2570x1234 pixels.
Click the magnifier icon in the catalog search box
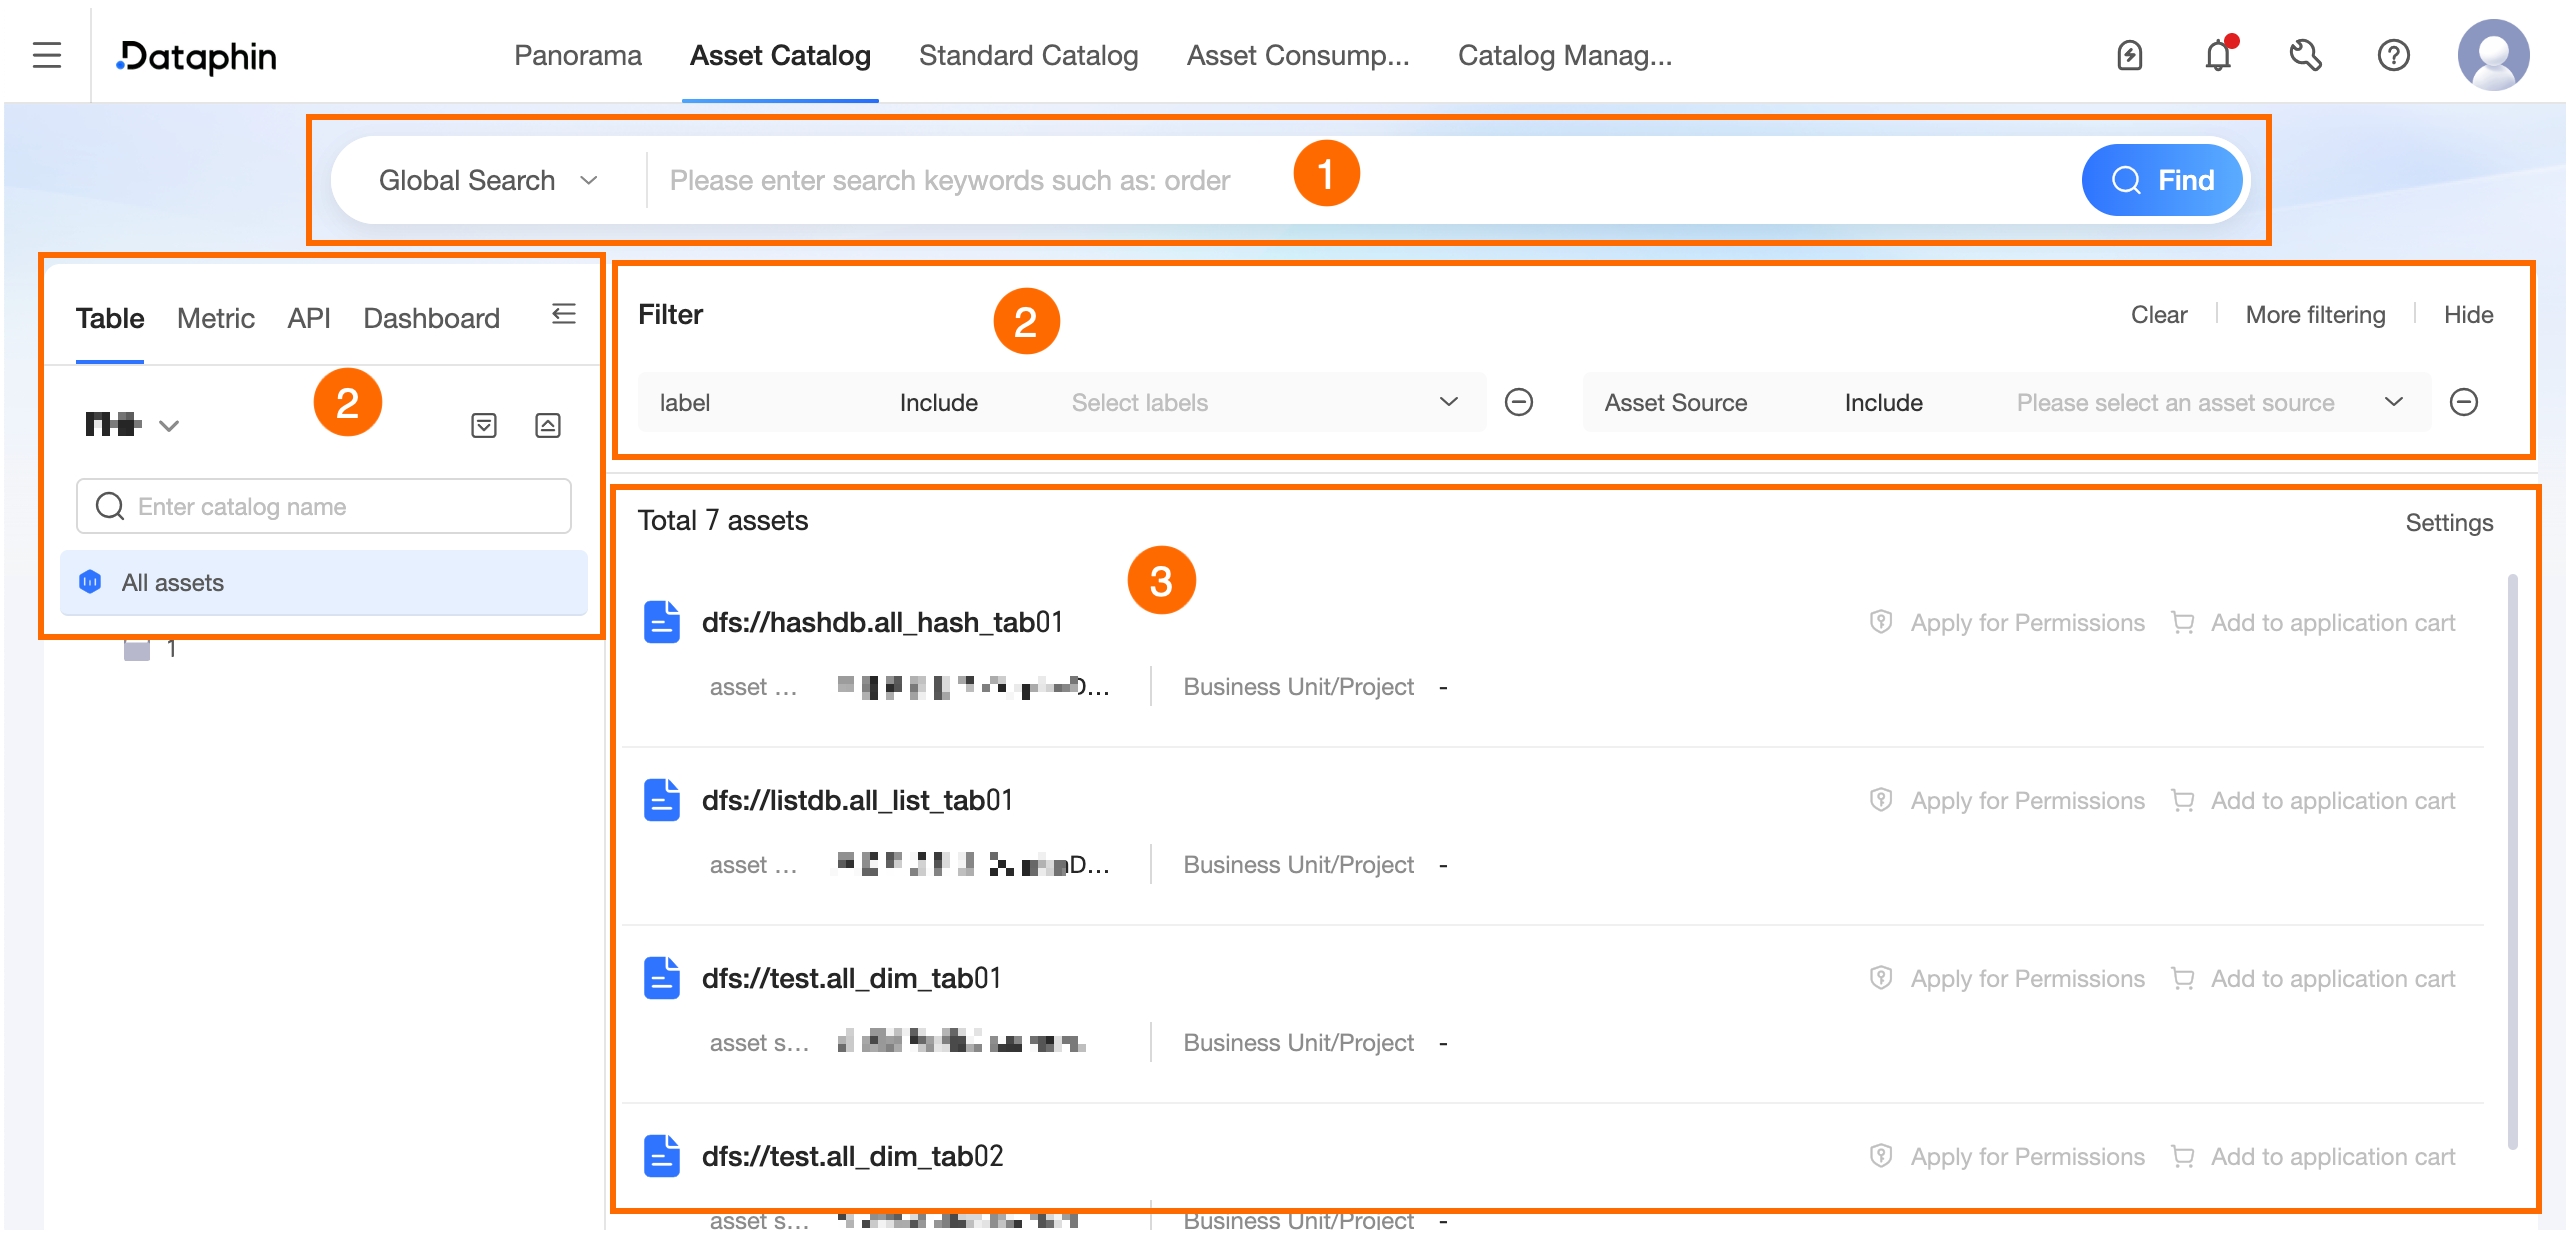[x=110, y=506]
